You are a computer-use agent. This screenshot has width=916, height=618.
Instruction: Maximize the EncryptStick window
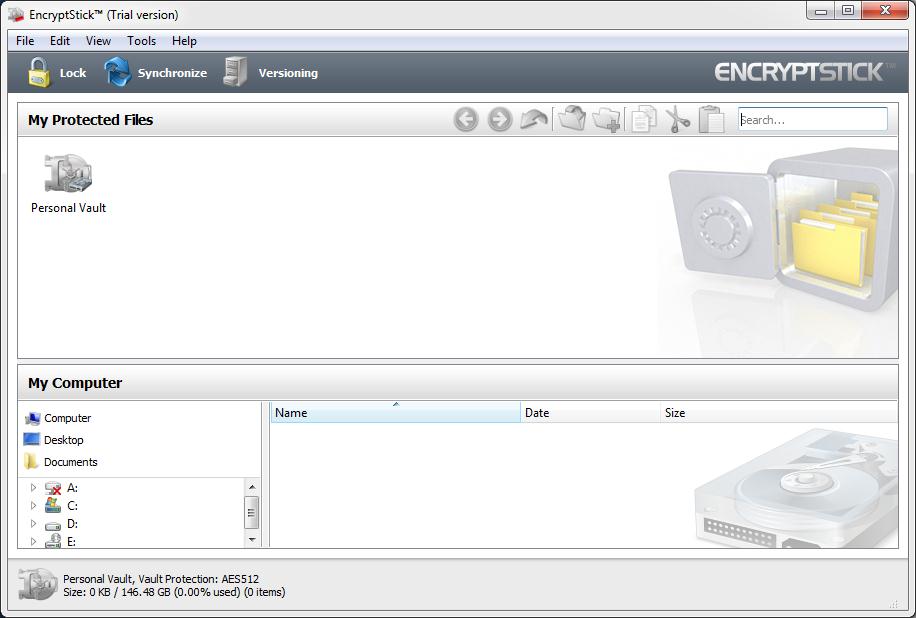848,11
